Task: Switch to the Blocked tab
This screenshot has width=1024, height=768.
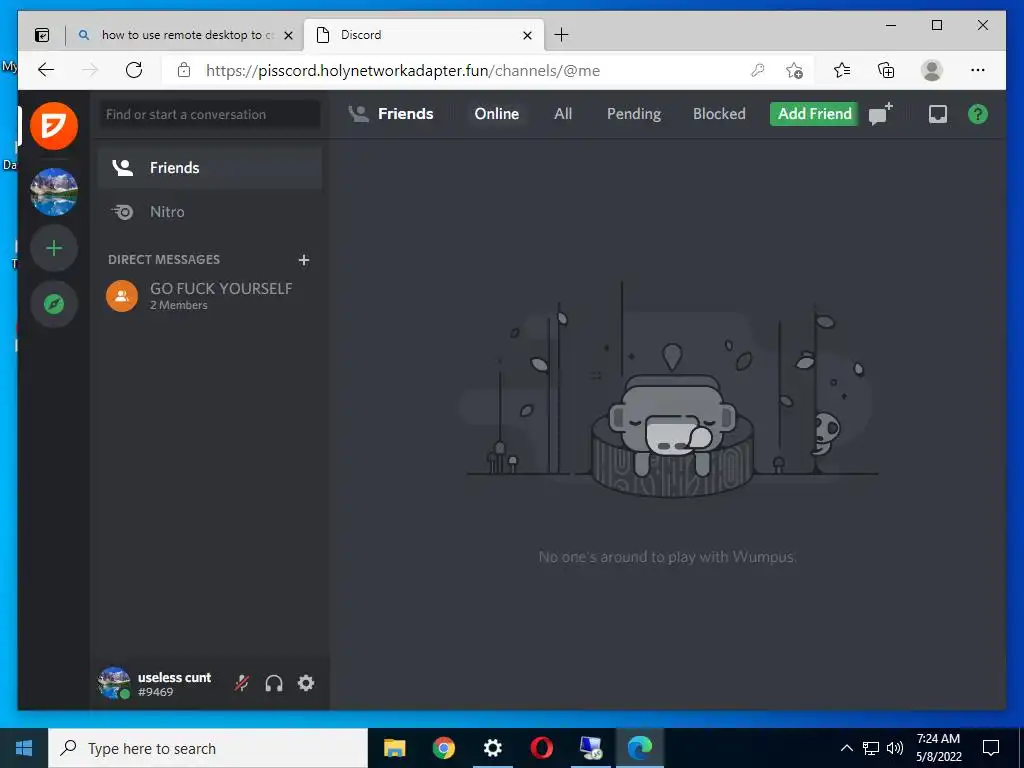Action: tap(719, 114)
